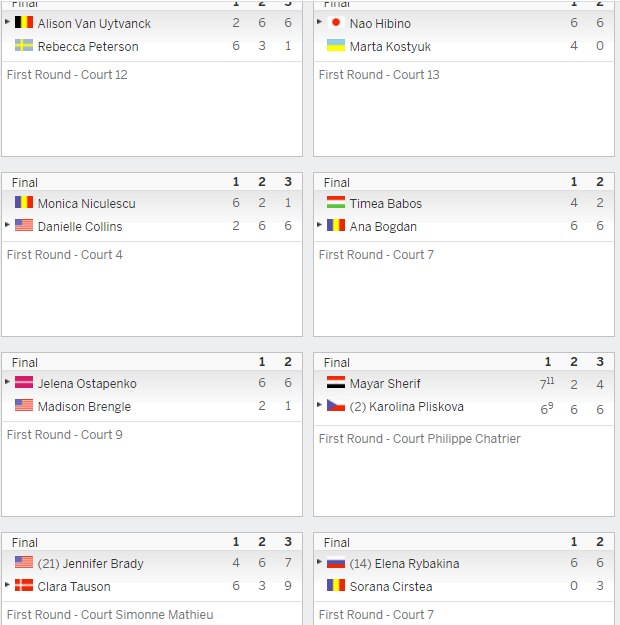
Task: Click the Hungary flag beside Timea Babos
Action: 336,202
